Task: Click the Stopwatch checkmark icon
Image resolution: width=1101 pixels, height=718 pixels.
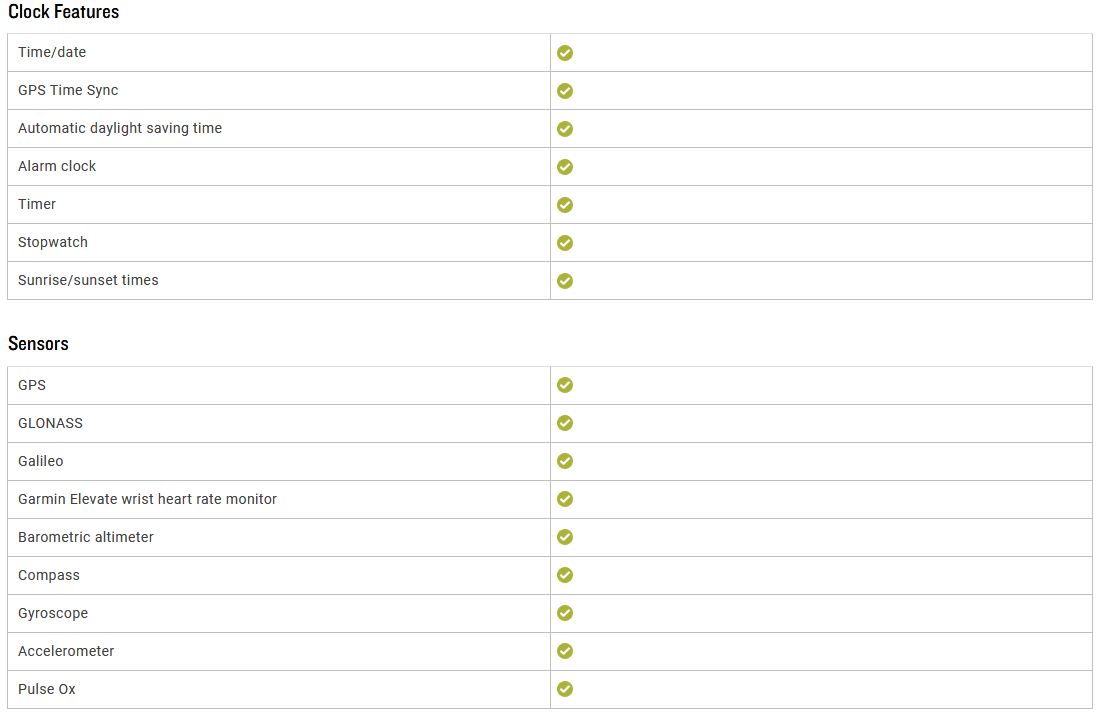Action: pyautogui.click(x=565, y=242)
